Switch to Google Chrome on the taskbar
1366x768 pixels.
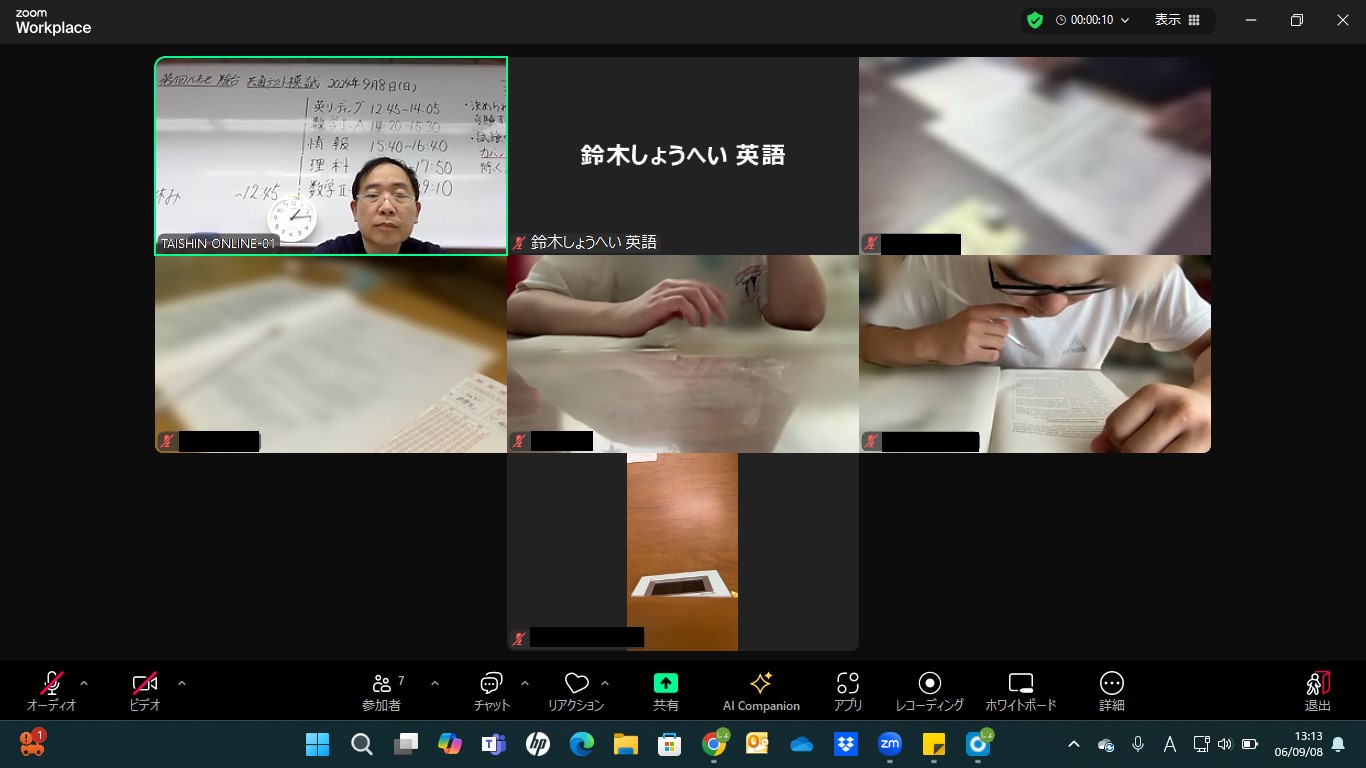(714, 744)
